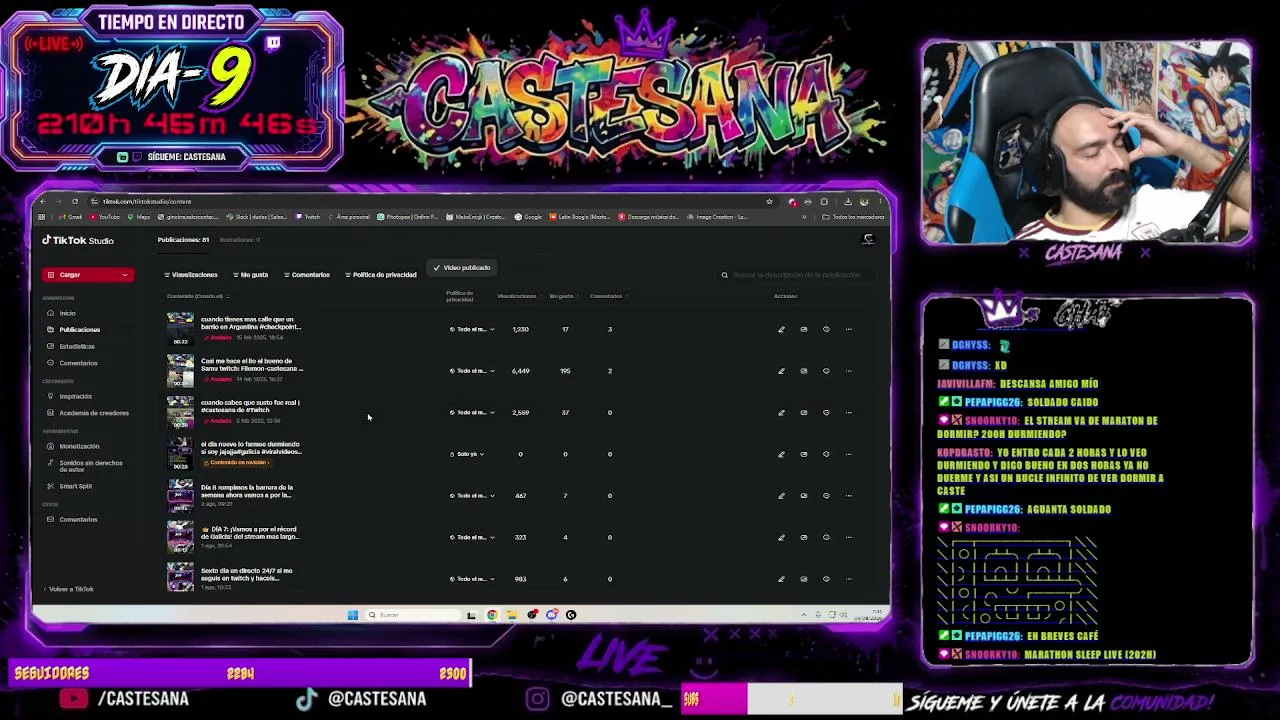
Task: Open thumbnail of 'cuando tienes mas calle' video
Action: (x=180, y=329)
